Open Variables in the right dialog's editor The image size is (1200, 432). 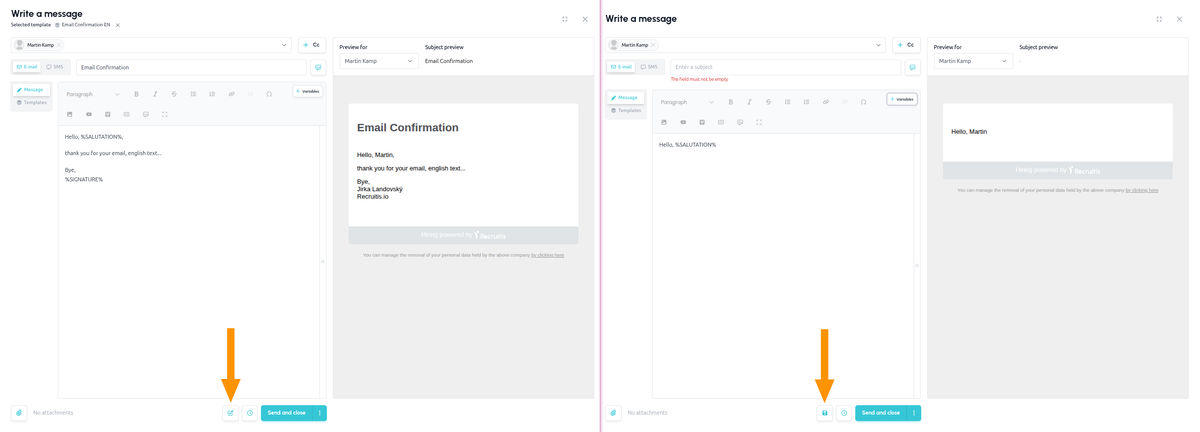[x=902, y=99]
